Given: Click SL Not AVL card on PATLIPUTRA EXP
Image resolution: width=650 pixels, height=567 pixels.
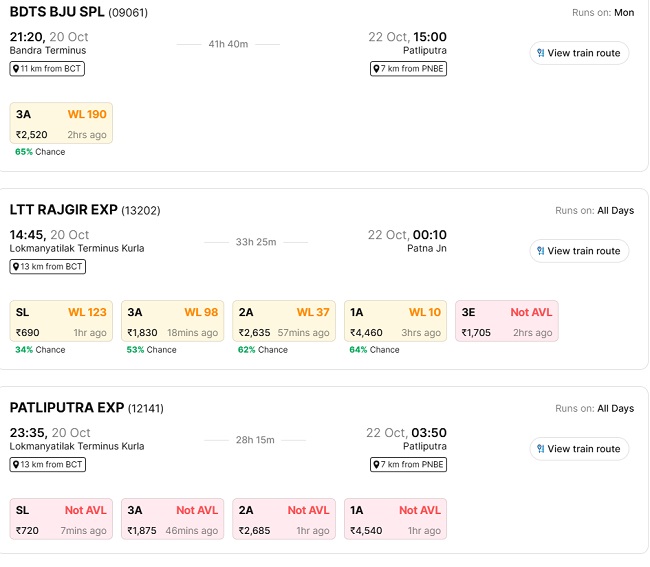Looking at the screenshot, I should click(61, 520).
